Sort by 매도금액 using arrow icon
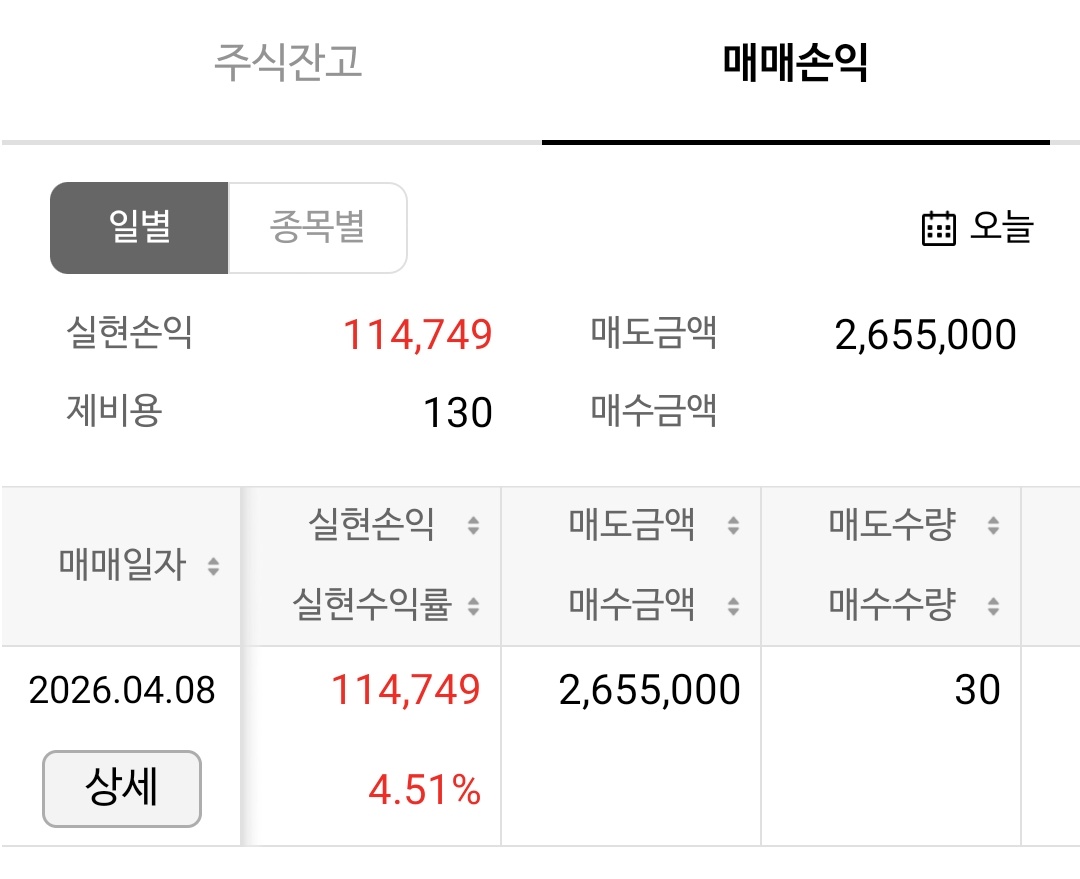The height and width of the screenshot is (879, 1080). pos(733,526)
